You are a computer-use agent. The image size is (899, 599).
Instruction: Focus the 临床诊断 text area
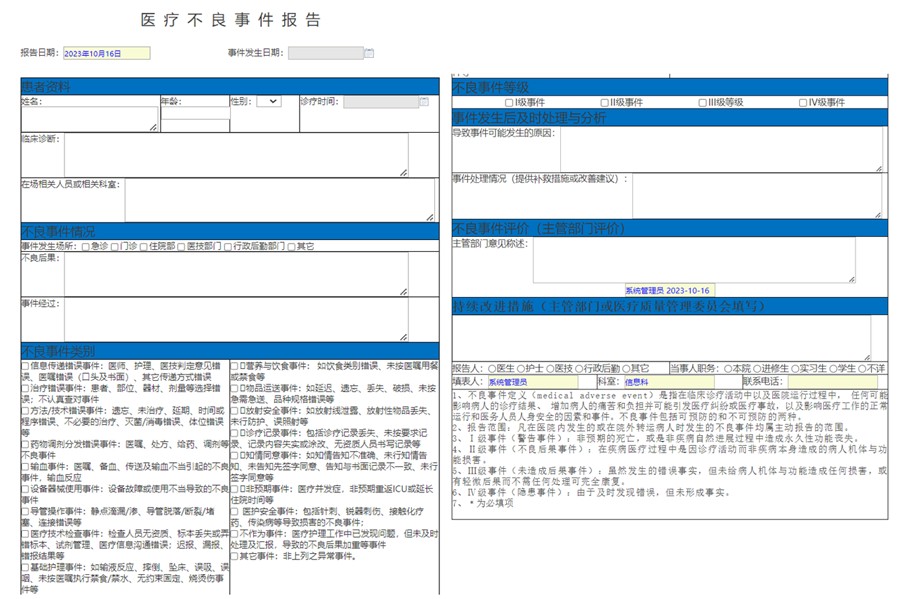pyautogui.click(x=236, y=155)
